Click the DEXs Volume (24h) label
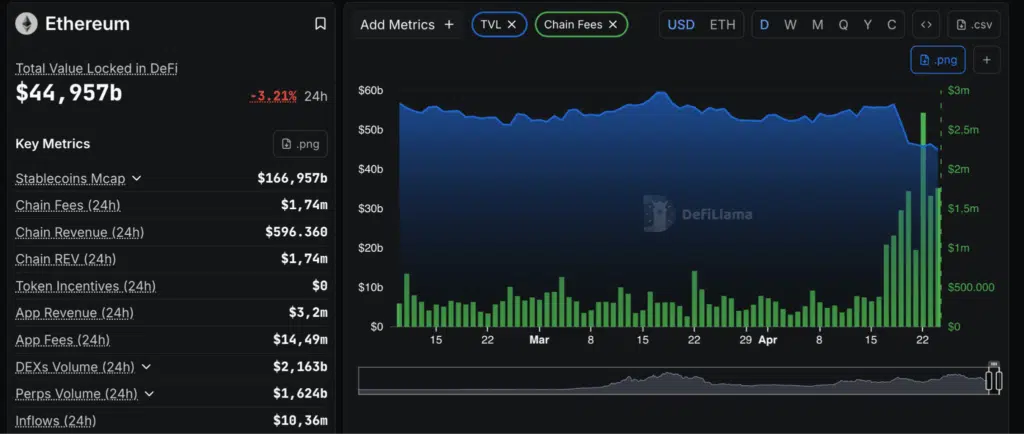 click(x=75, y=367)
